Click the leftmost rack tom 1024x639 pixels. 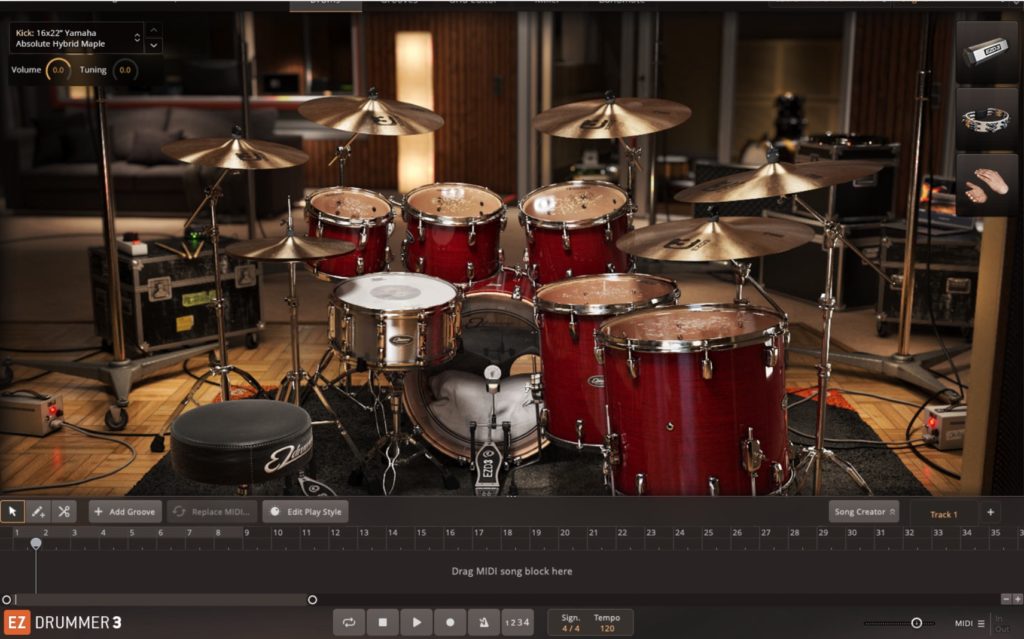349,232
